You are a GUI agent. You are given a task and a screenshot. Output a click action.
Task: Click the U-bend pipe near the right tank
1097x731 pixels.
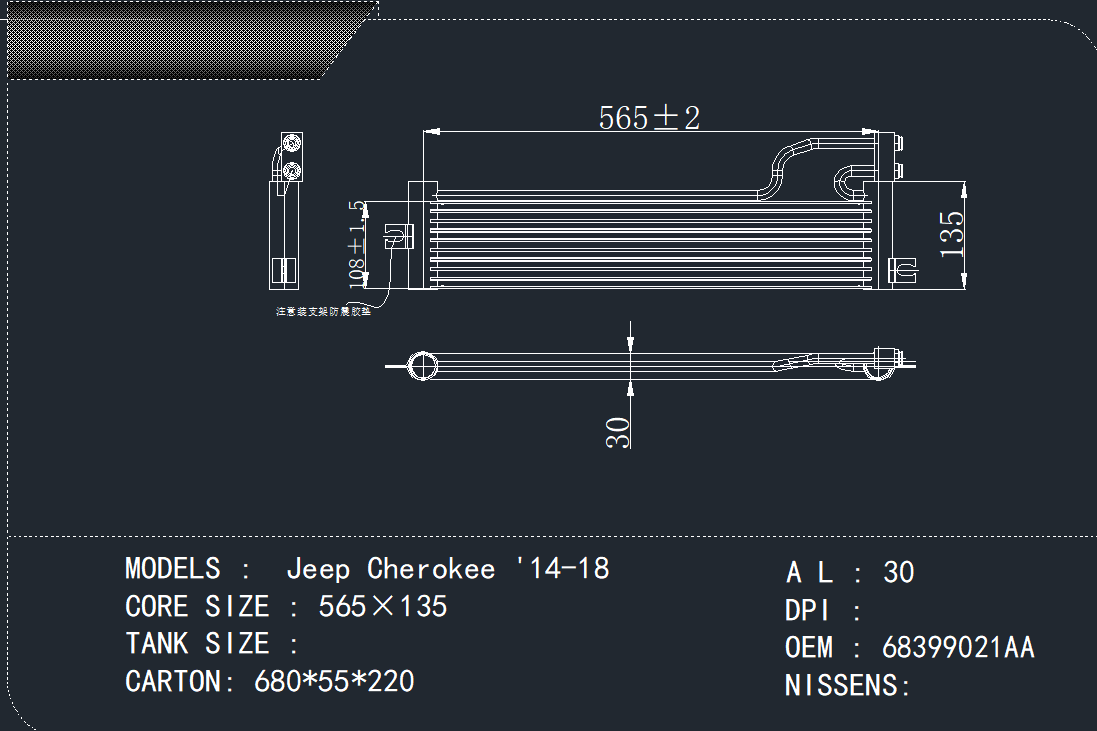point(847,177)
